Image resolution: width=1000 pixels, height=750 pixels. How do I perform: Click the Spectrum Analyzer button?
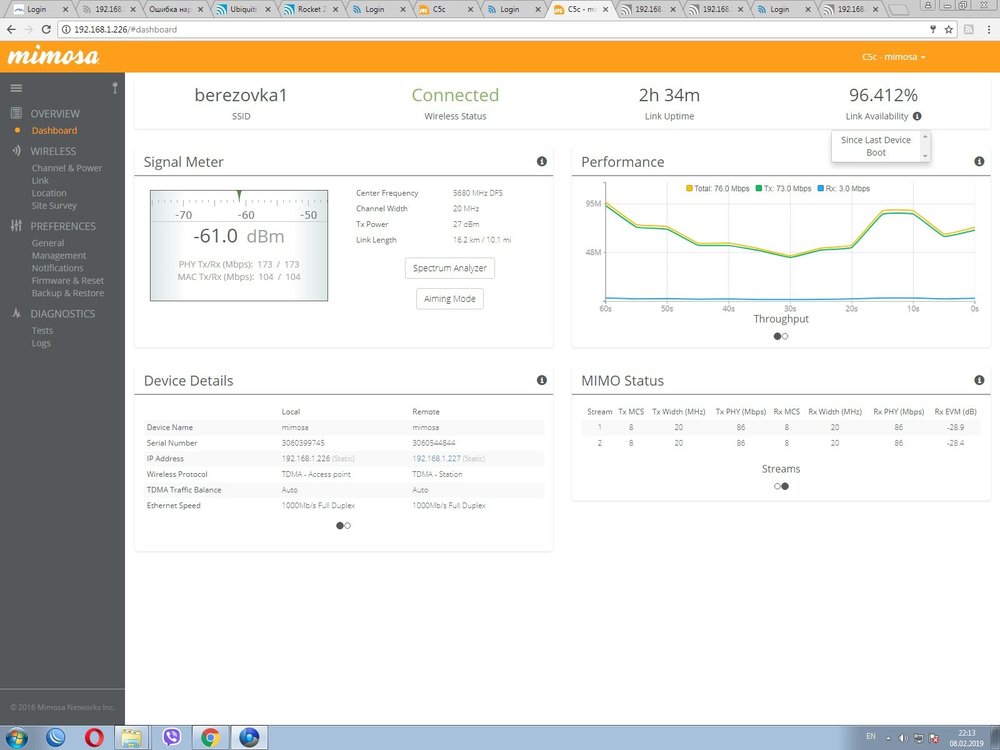pyautogui.click(x=449, y=268)
